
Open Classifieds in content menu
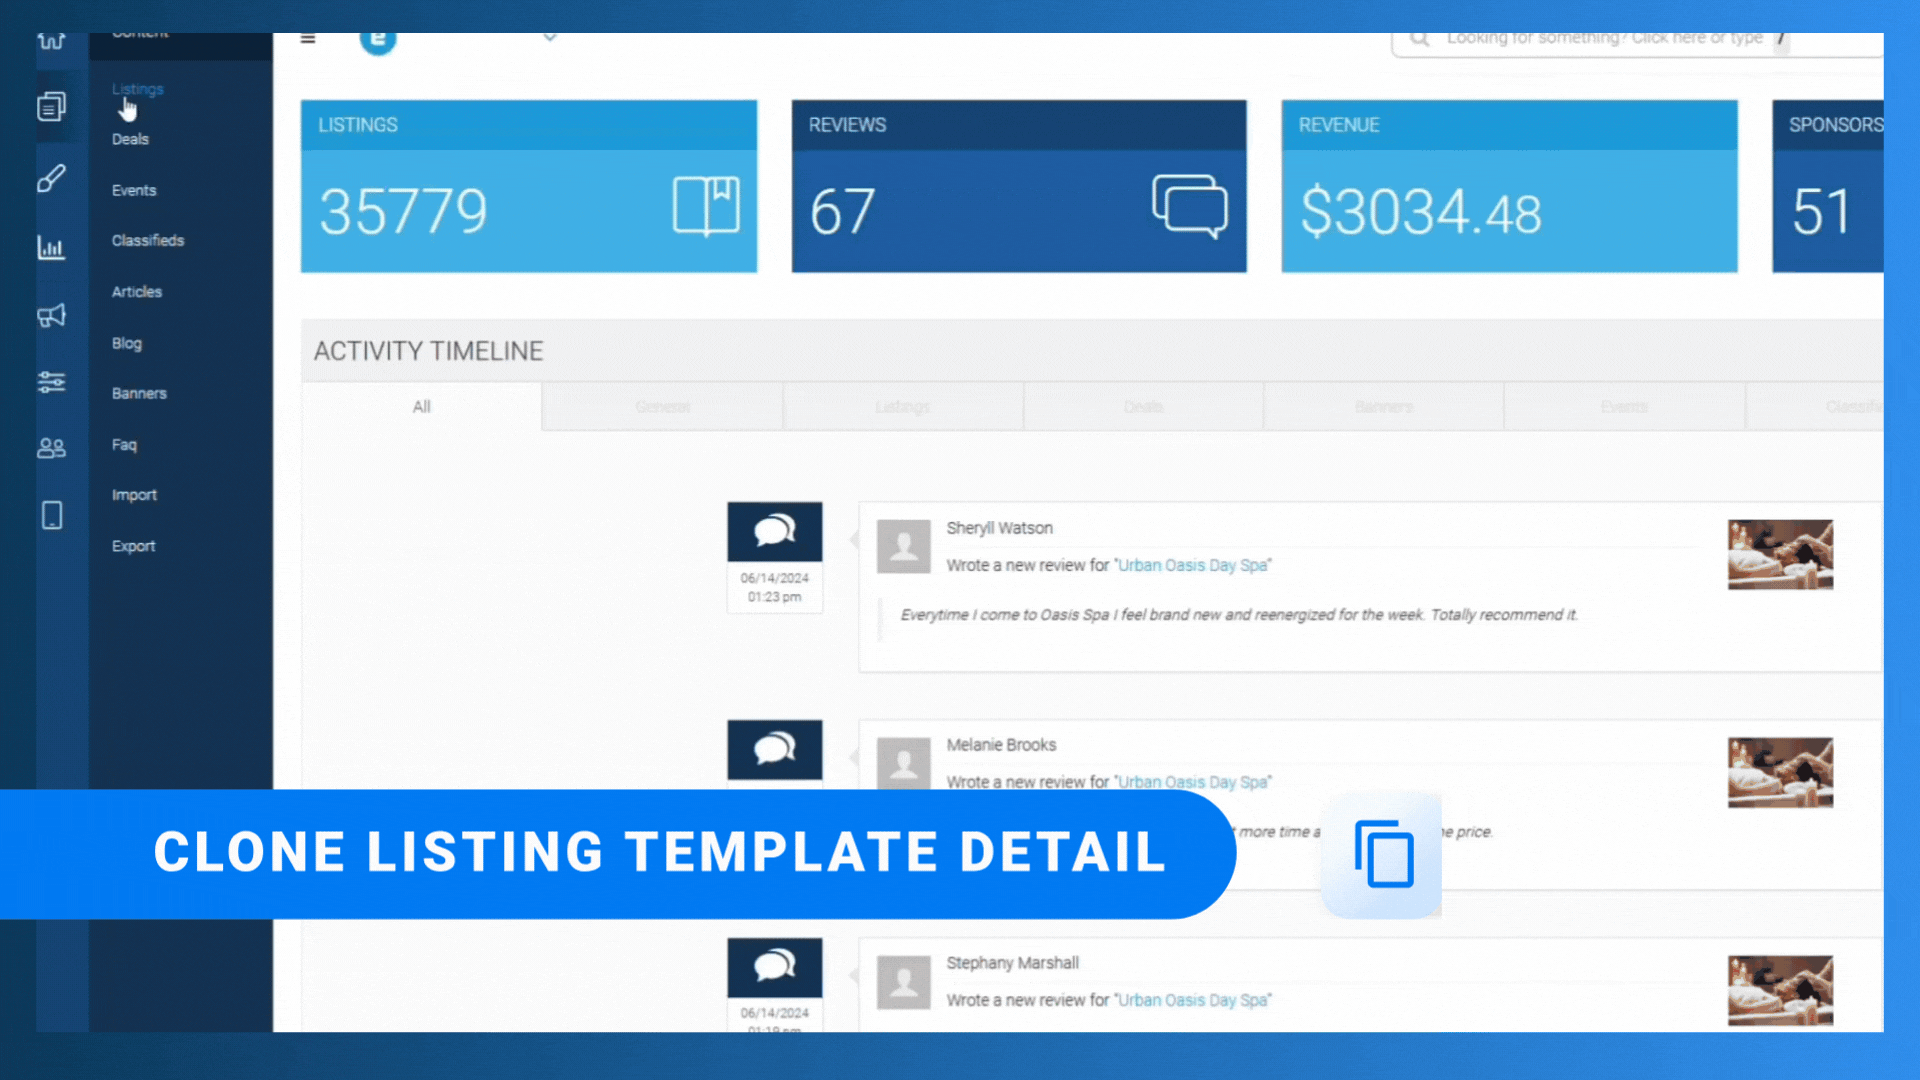pyautogui.click(x=148, y=240)
